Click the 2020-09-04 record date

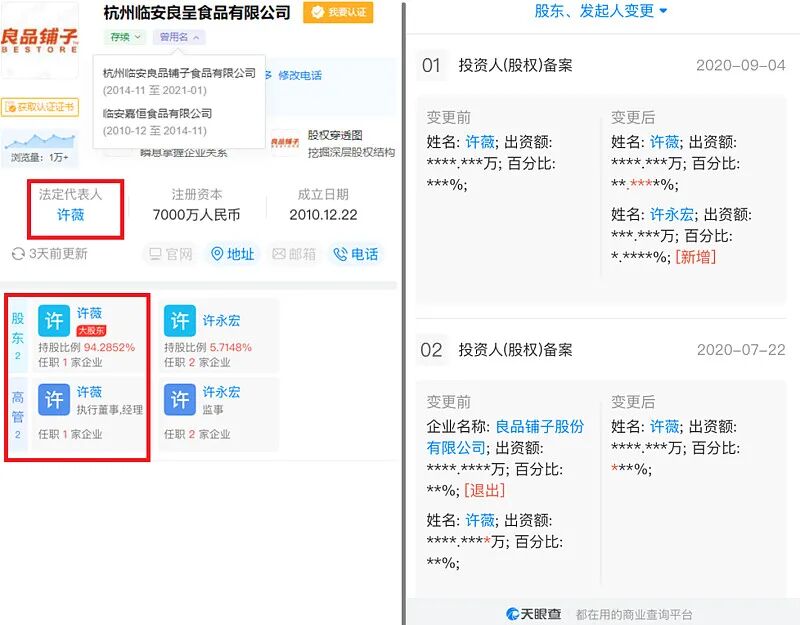coord(740,65)
